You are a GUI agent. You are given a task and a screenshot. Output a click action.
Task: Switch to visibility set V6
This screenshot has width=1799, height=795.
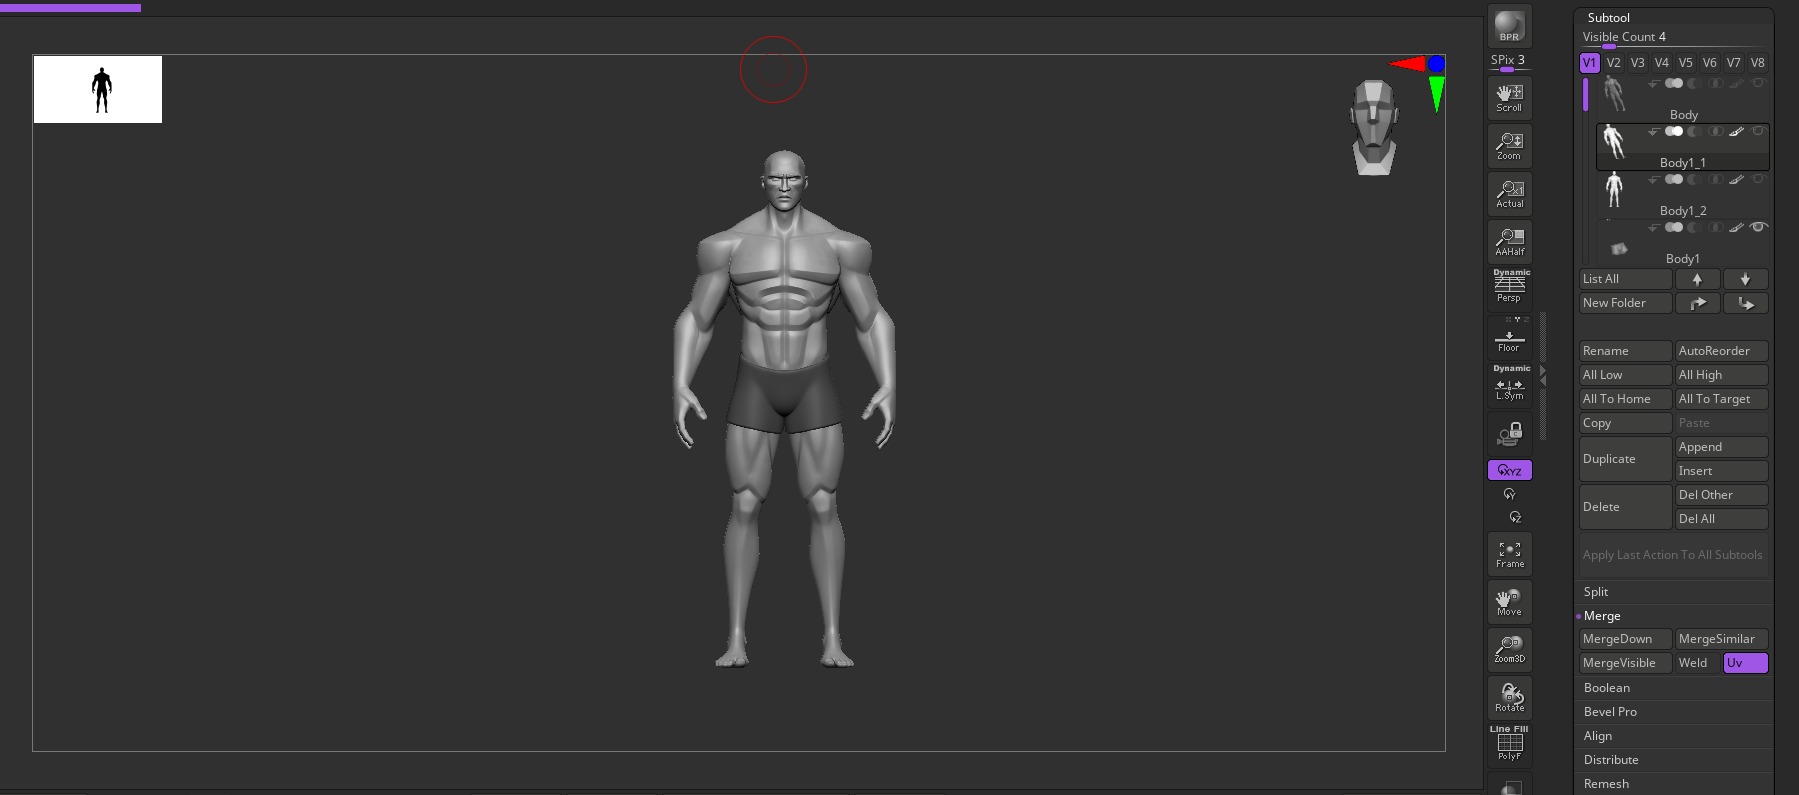pyautogui.click(x=1710, y=63)
